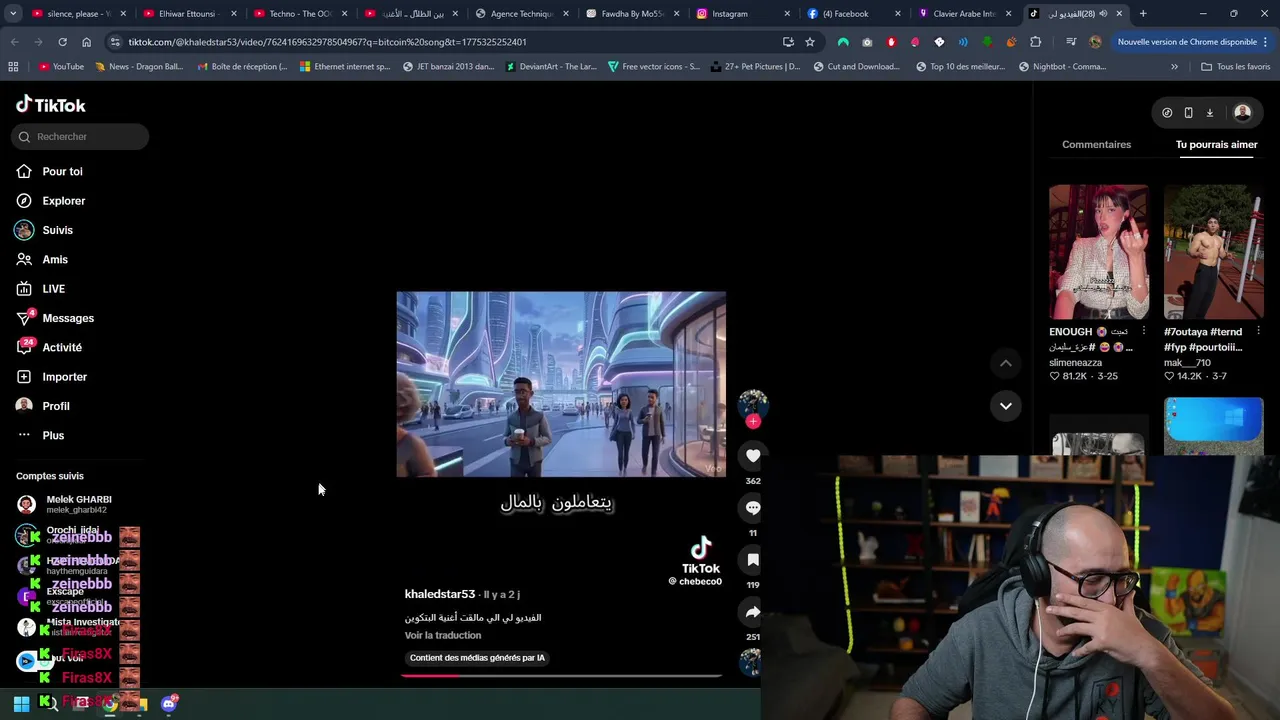Open Activité notifications
Viewport: 1280px width, 720px height.
pos(62,347)
